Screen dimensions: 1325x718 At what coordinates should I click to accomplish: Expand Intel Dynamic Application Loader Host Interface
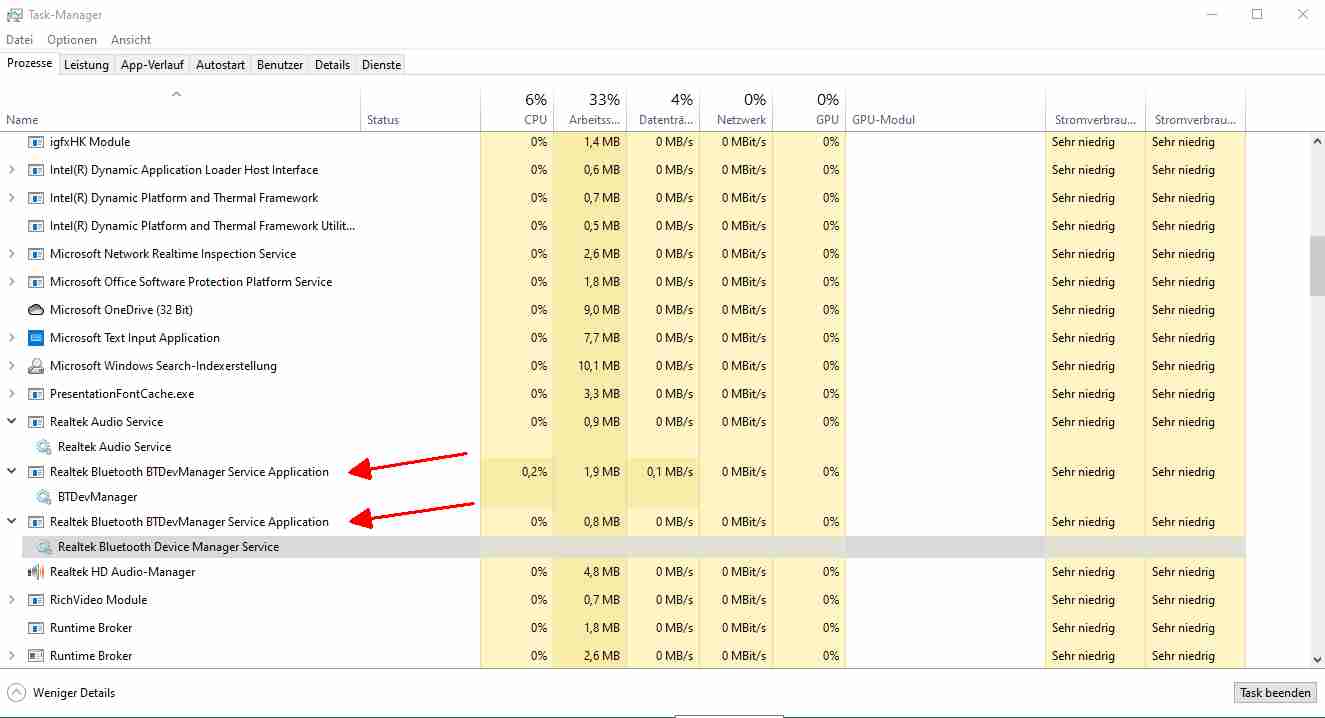click(12, 170)
